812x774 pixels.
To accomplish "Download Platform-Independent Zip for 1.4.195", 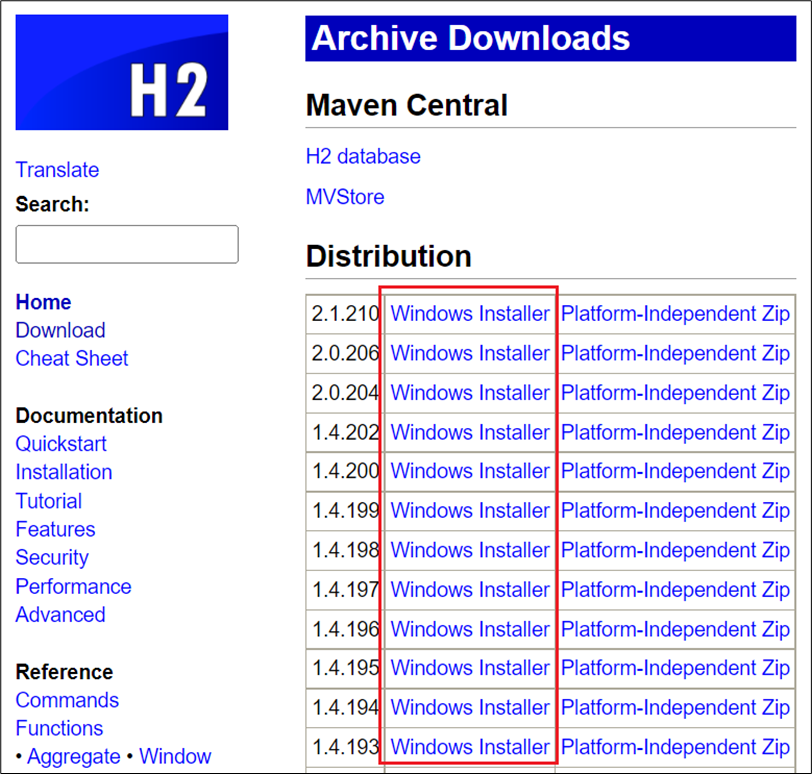I will tap(675, 668).
